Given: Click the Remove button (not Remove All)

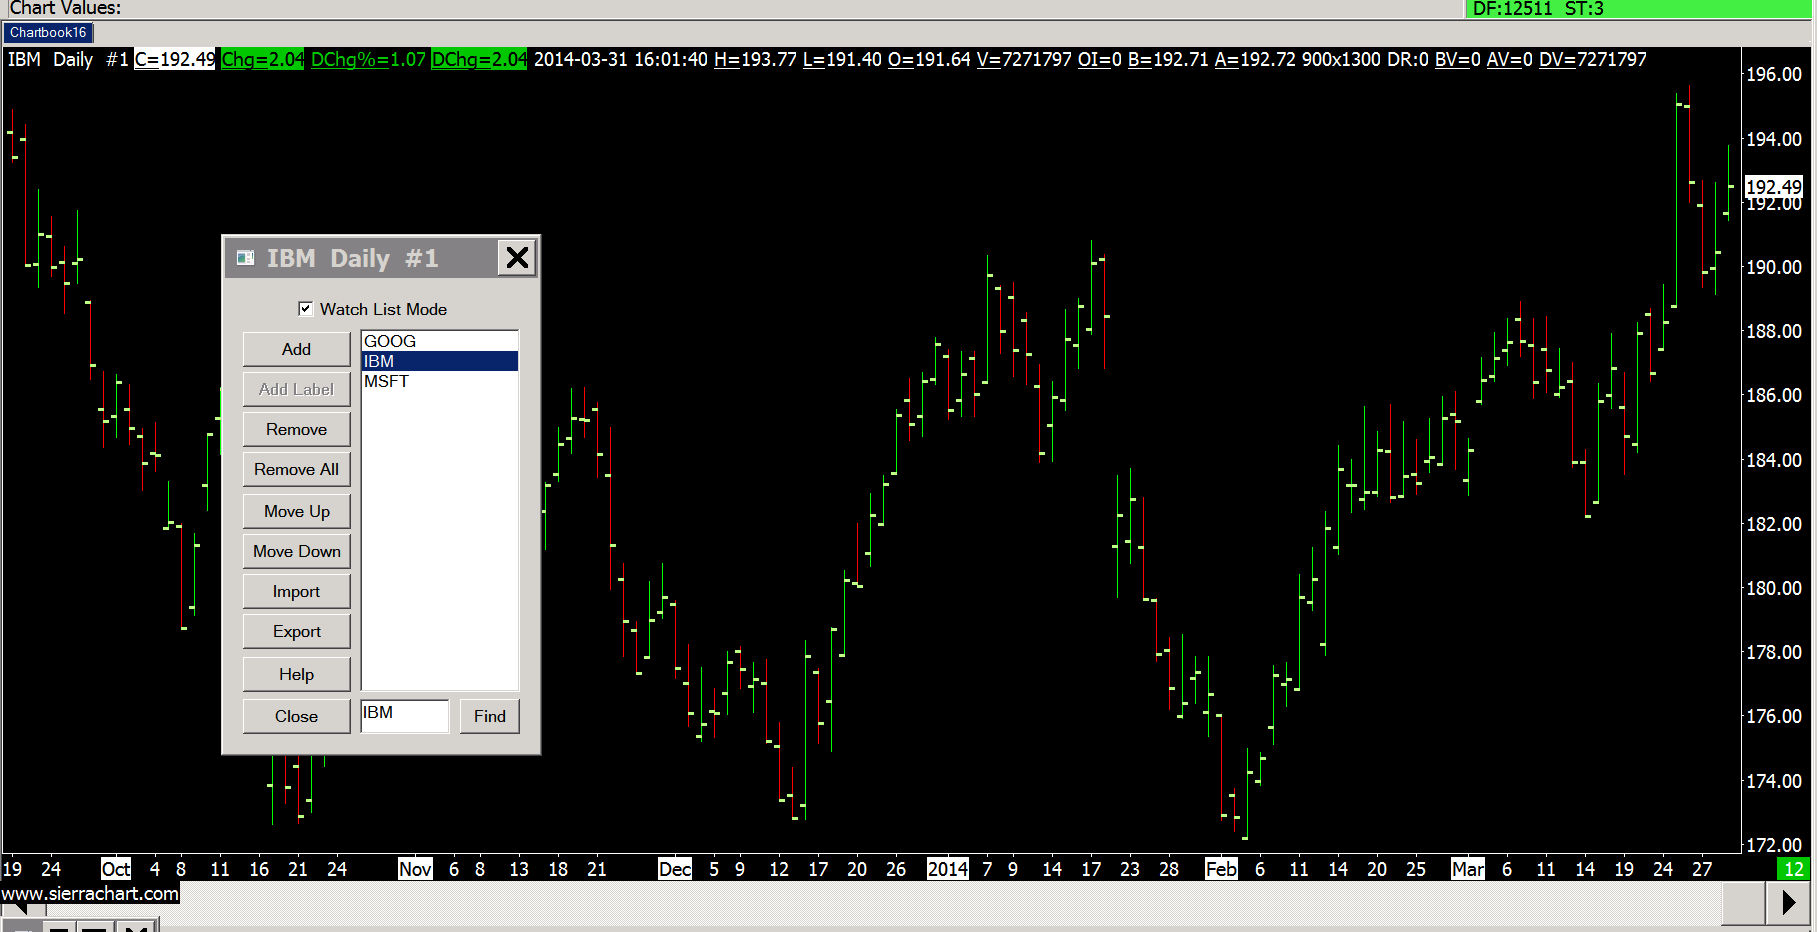Looking at the screenshot, I should [x=296, y=429].
